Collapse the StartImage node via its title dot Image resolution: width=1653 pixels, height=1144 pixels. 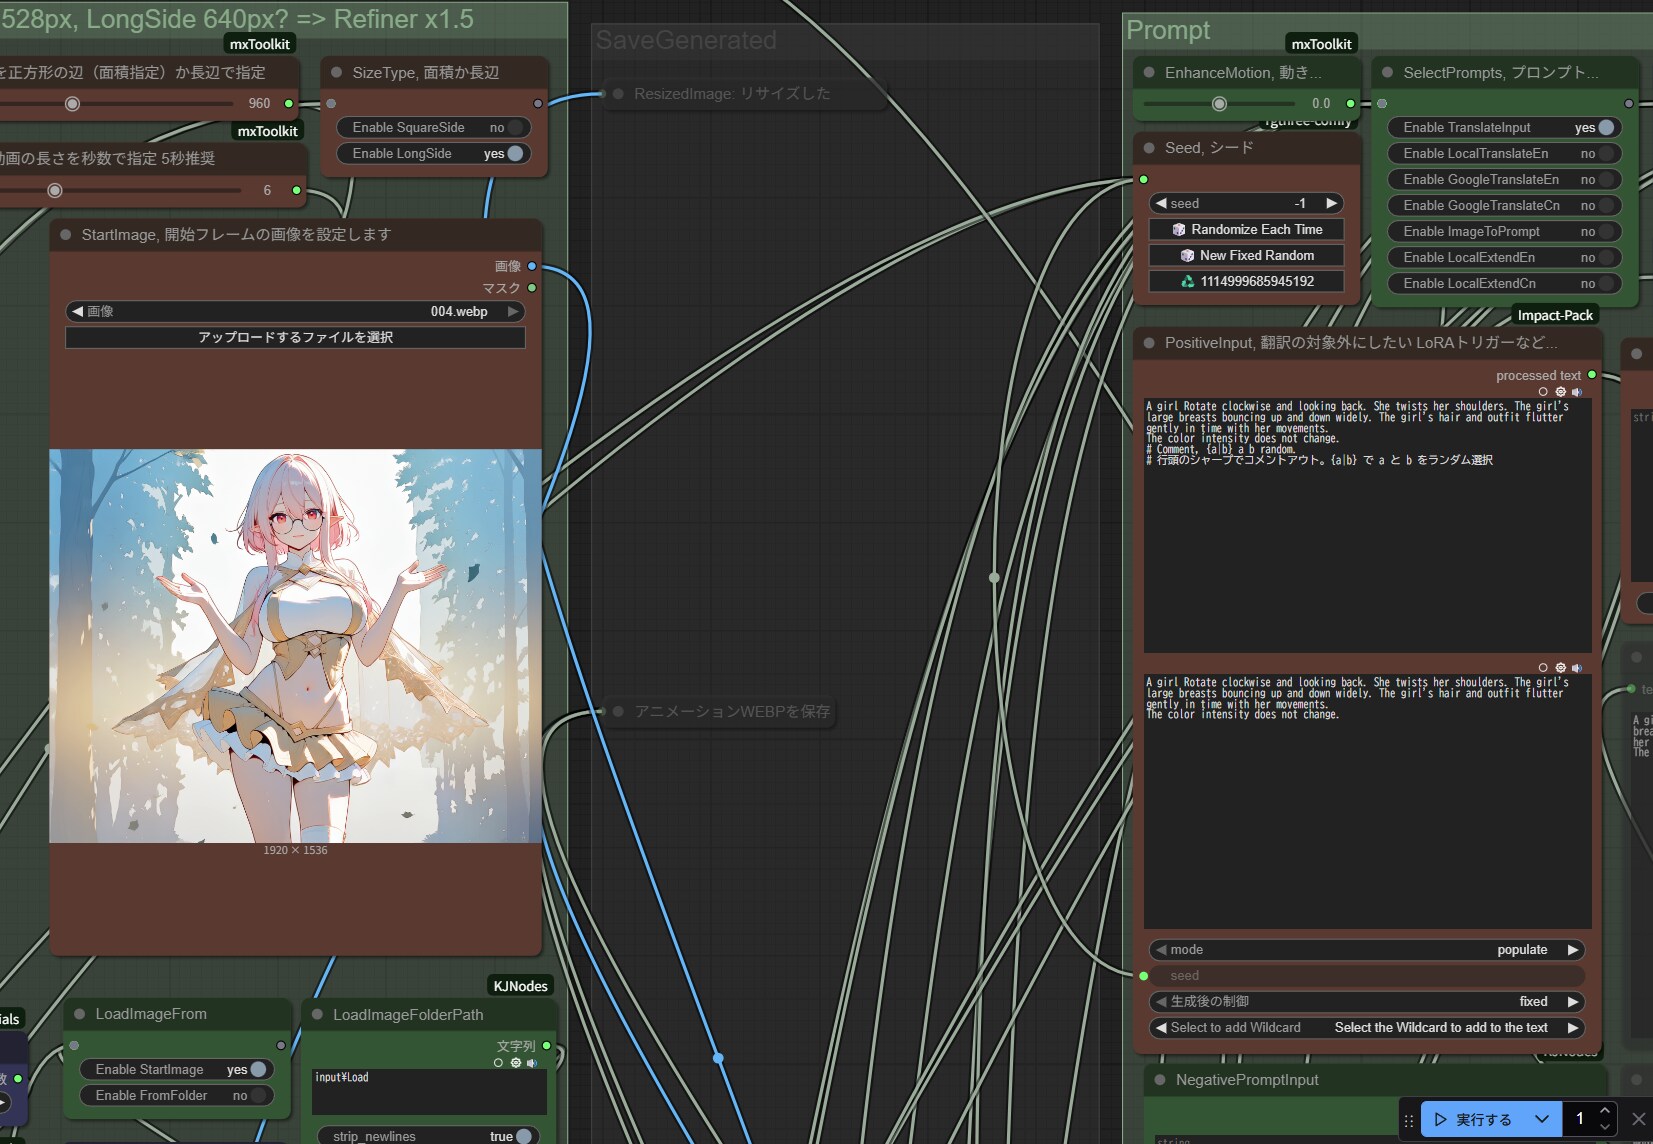pos(66,235)
